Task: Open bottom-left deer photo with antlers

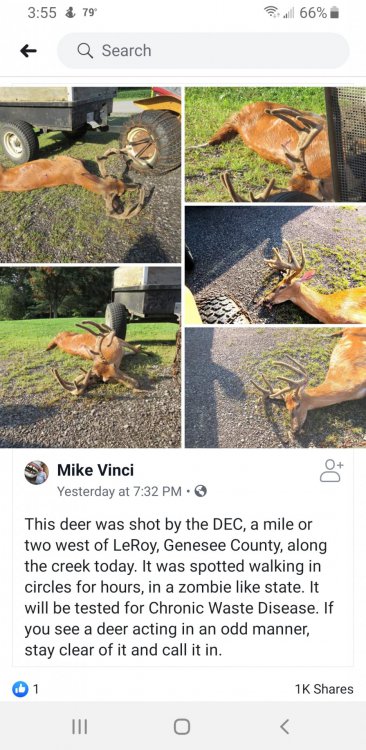Action: [x=90, y=357]
